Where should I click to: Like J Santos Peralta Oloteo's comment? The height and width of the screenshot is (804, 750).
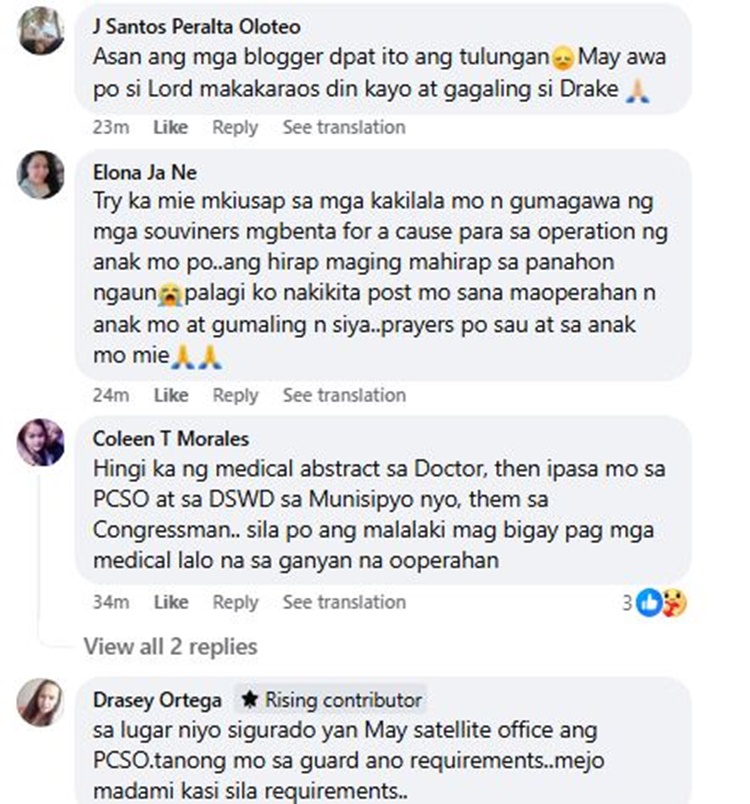tap(171, 127)
